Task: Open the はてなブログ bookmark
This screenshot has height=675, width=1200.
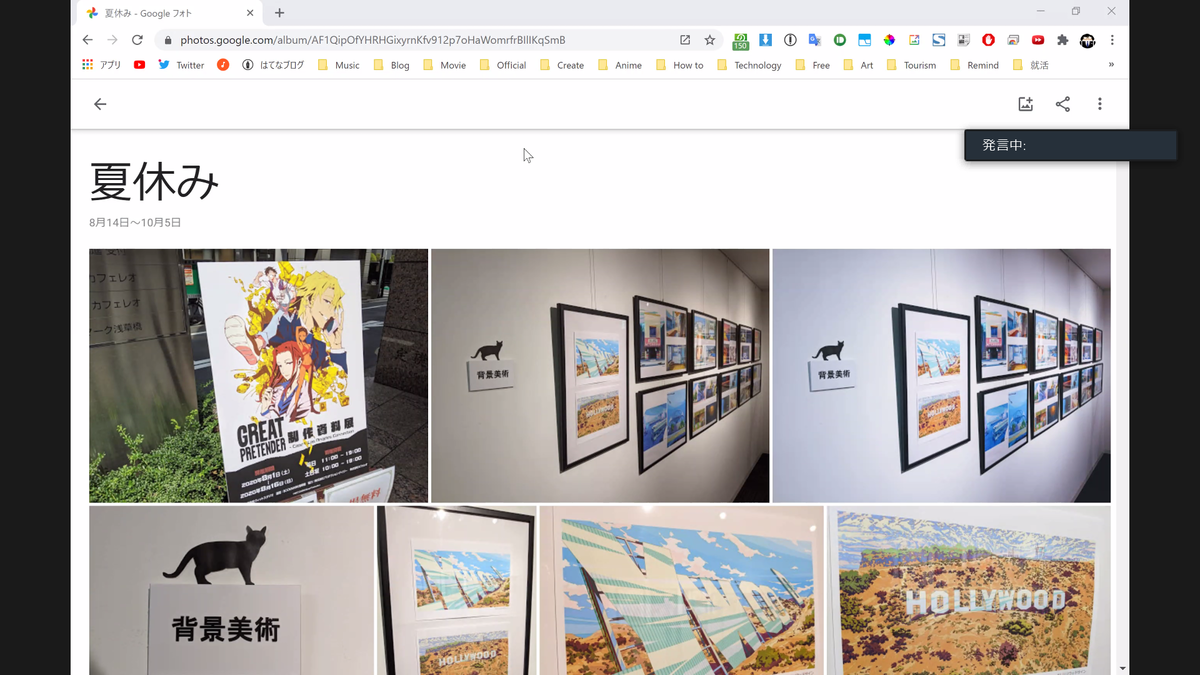Action: pyautogui.click(x=273, y=65)
